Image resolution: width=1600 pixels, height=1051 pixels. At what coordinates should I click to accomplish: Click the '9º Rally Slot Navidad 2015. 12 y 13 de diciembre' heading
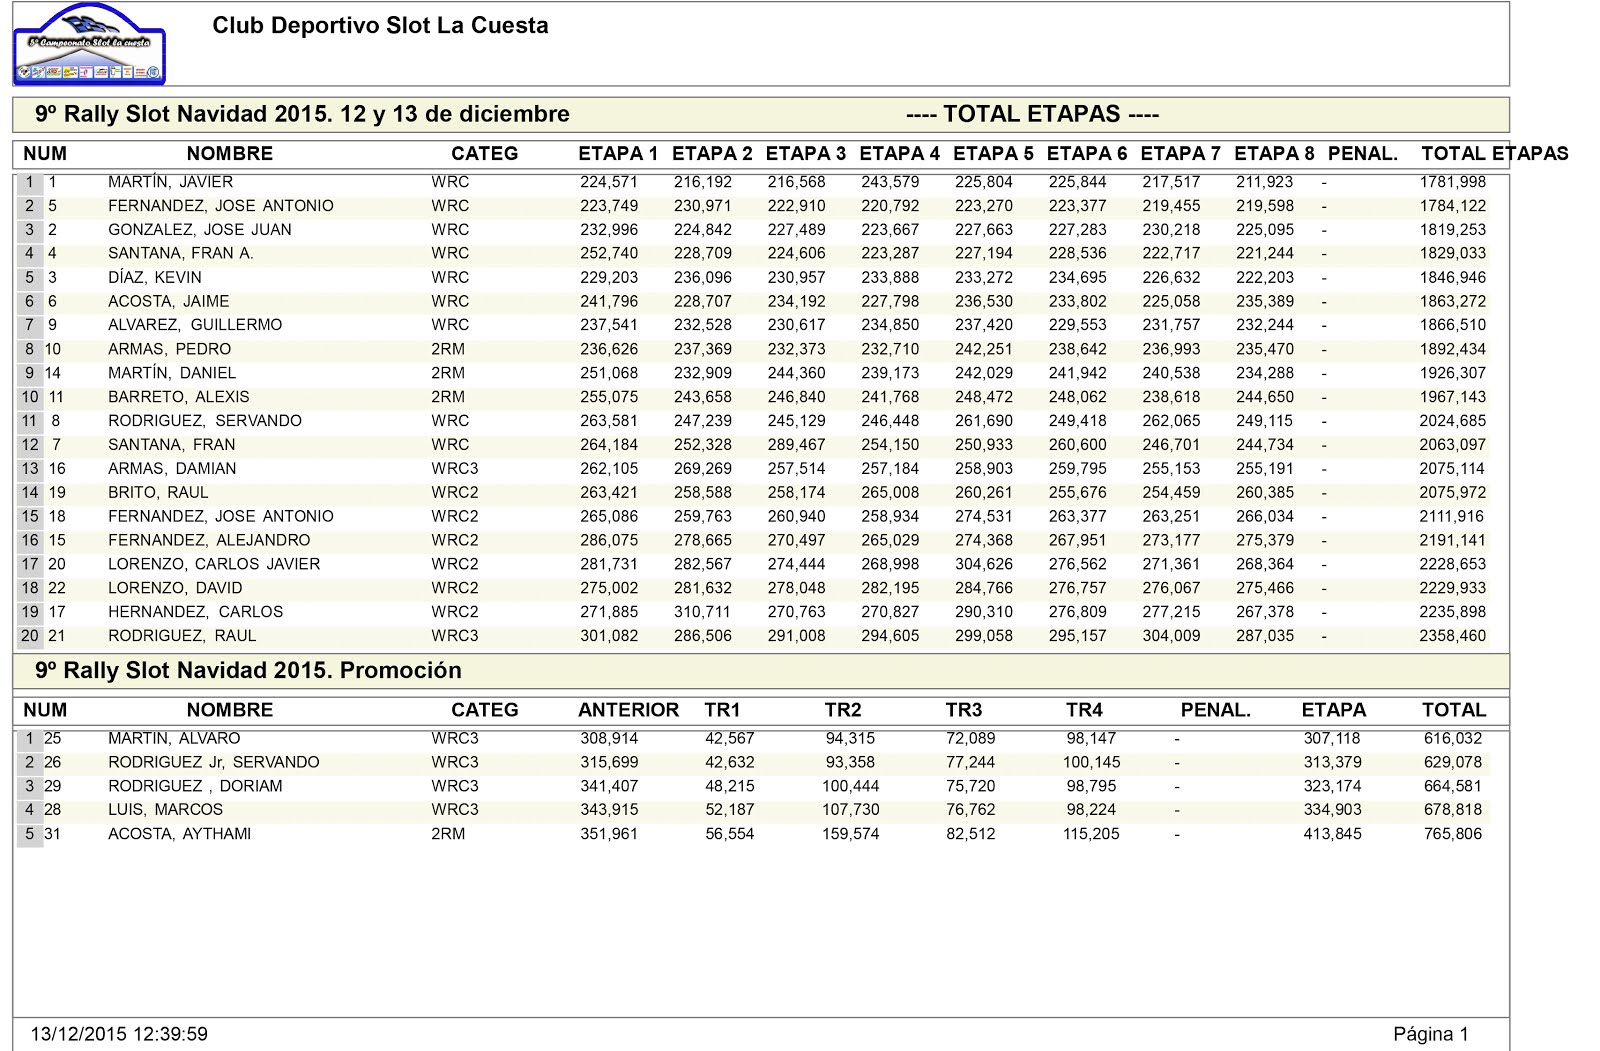click(302, 114)
